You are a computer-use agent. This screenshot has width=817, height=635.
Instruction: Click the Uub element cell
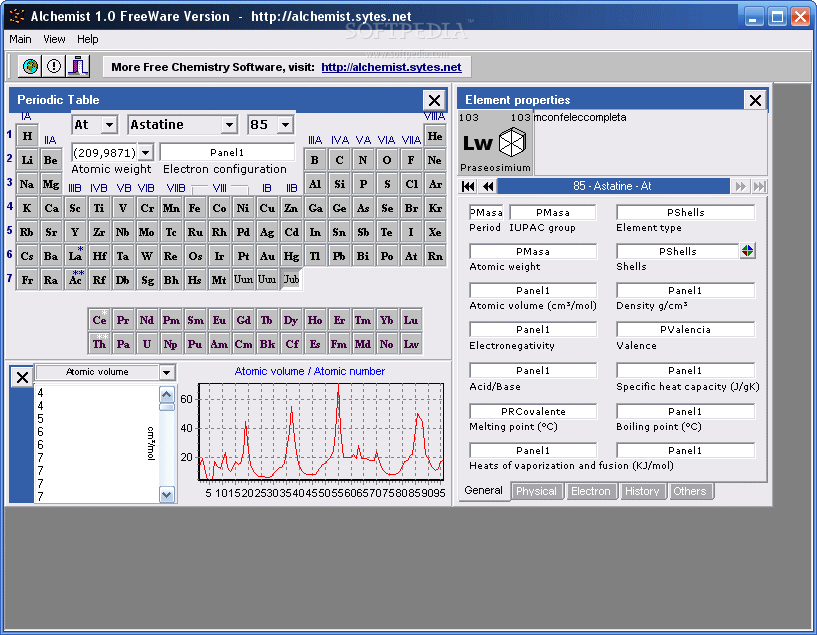pyautogui.click(x=291, y=280)
